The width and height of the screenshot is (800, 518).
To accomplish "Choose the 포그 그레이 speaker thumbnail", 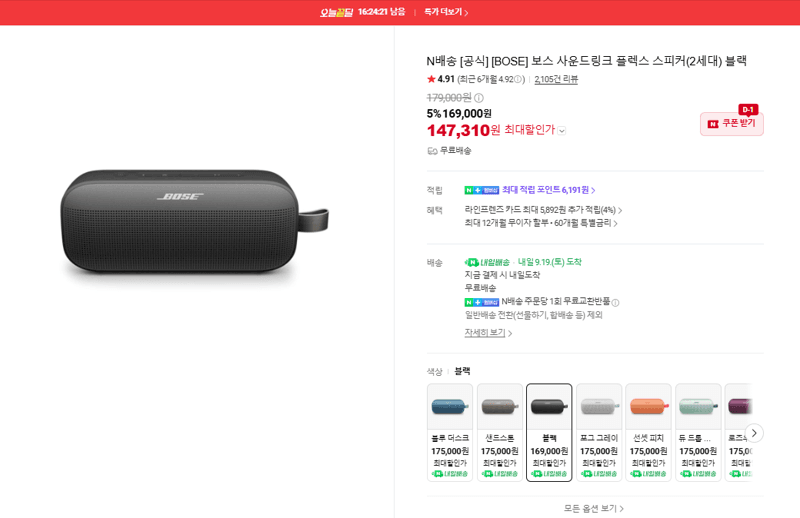I will click(x=599, y=407).
